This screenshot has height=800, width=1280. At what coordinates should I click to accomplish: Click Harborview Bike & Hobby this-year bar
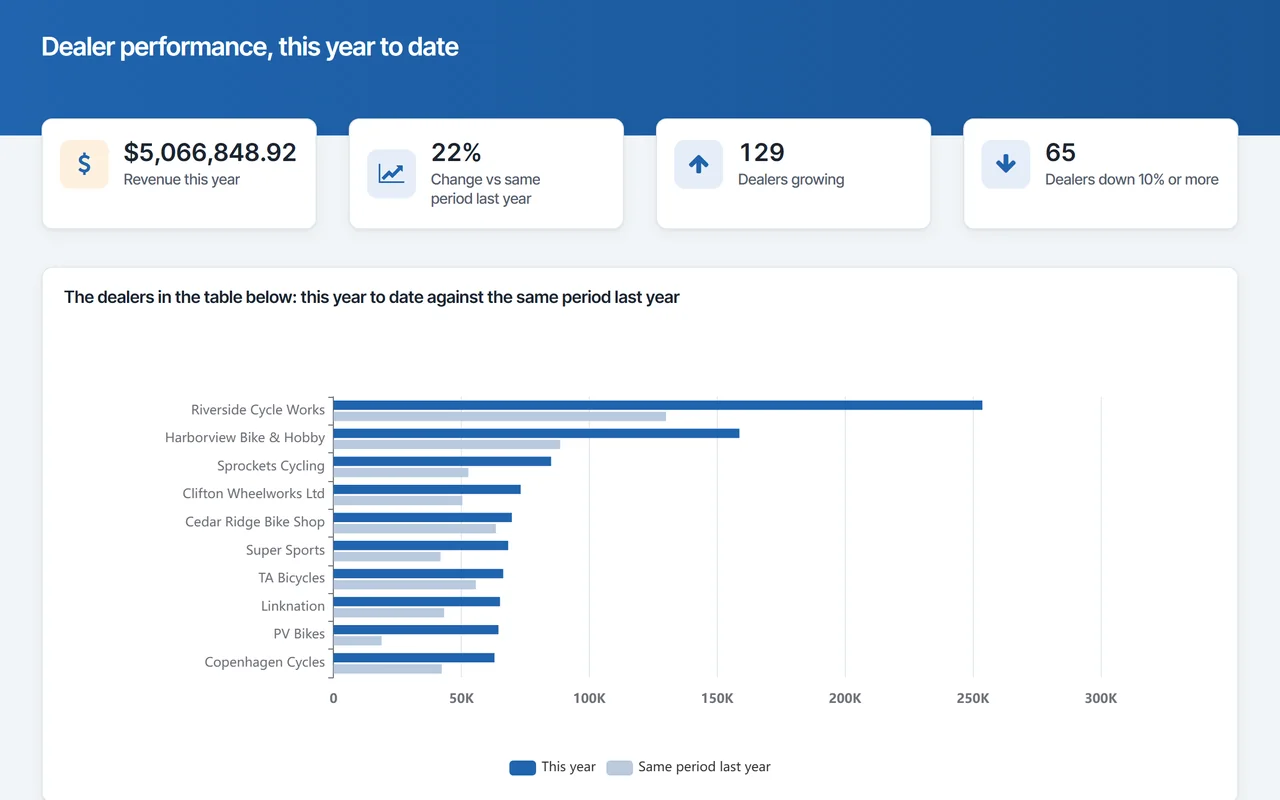click(x=537, y=433)
